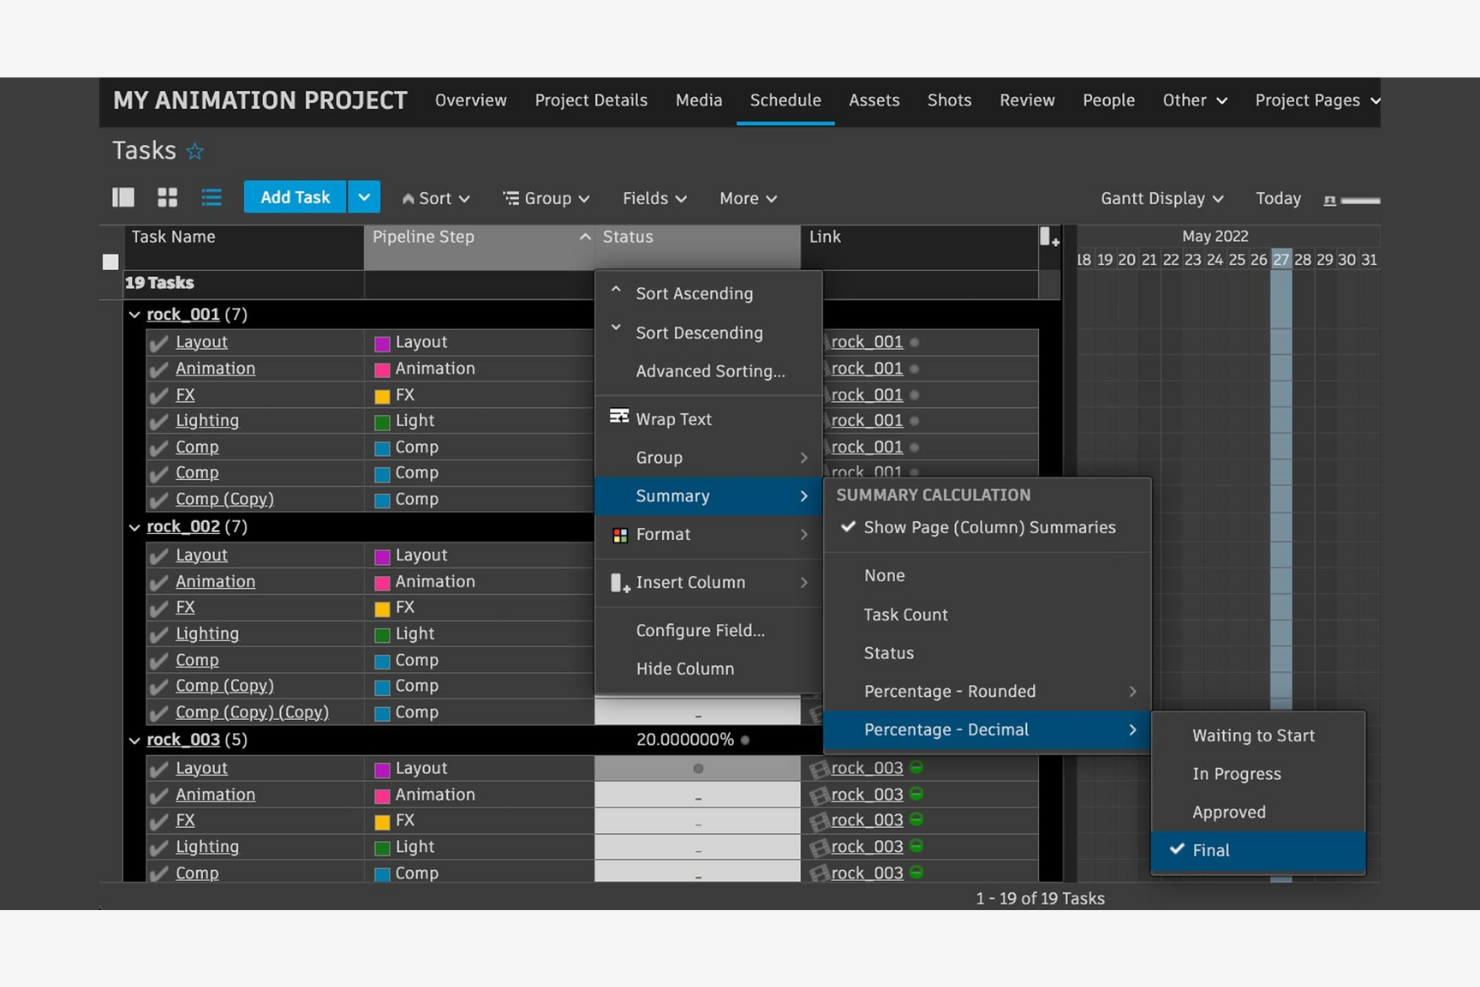Screen dimensions: 1480x987
Task: Adjust the Gantt zoom slider
Action: [x=1352, y=198]
